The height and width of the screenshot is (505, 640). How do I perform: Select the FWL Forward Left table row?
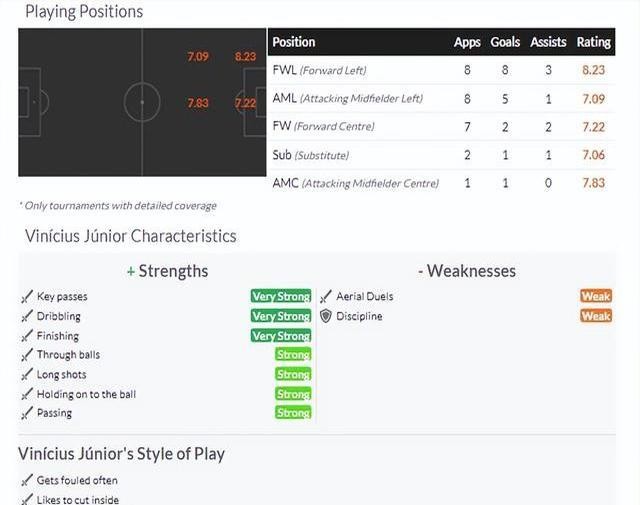coord(441,70)
